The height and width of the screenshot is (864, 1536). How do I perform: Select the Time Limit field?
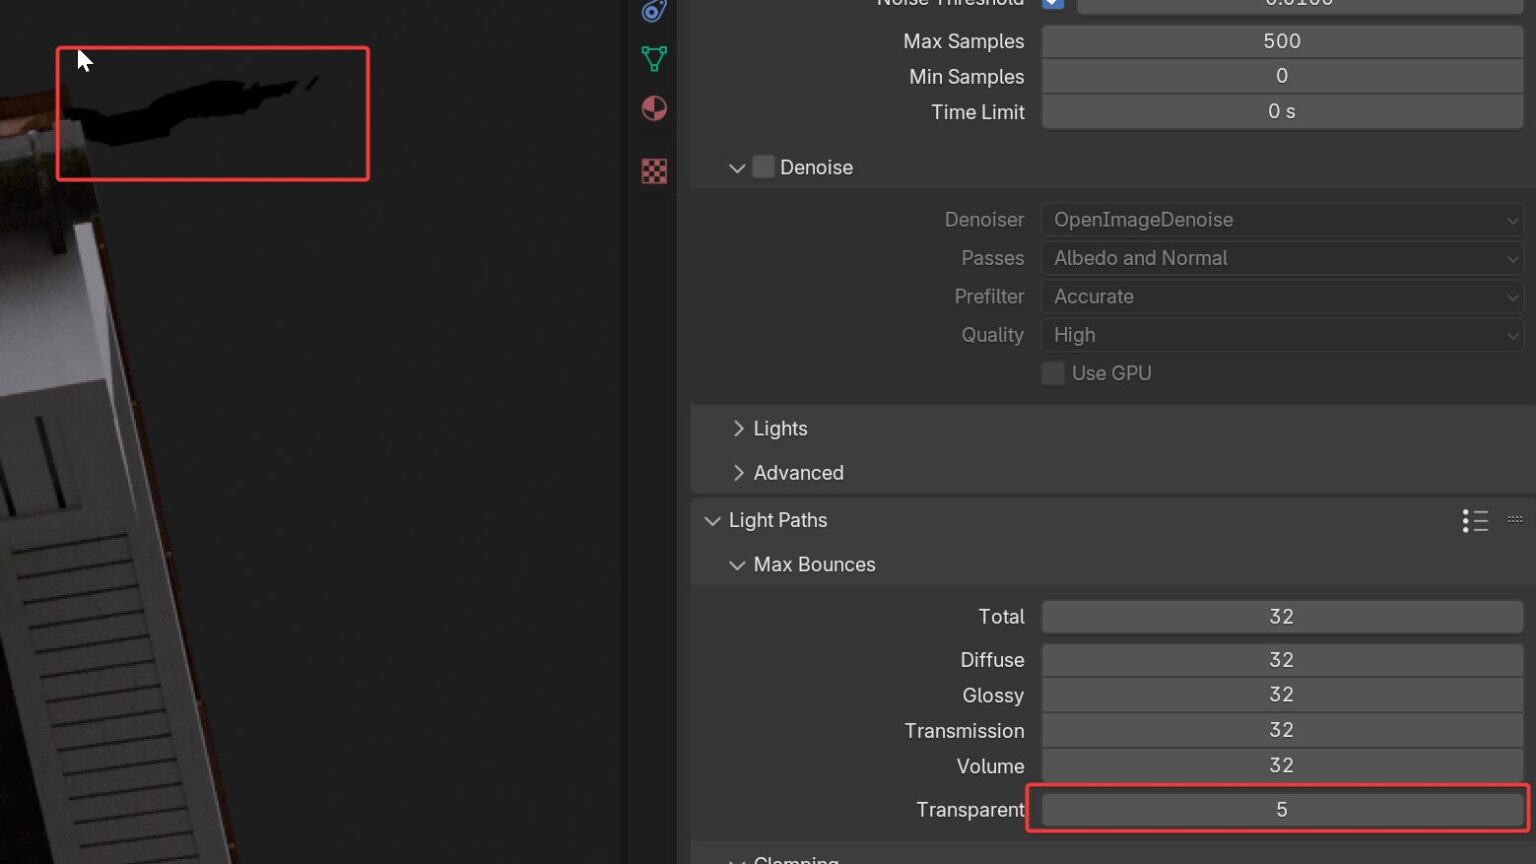pyautogui.click(x=1282, y=112)
